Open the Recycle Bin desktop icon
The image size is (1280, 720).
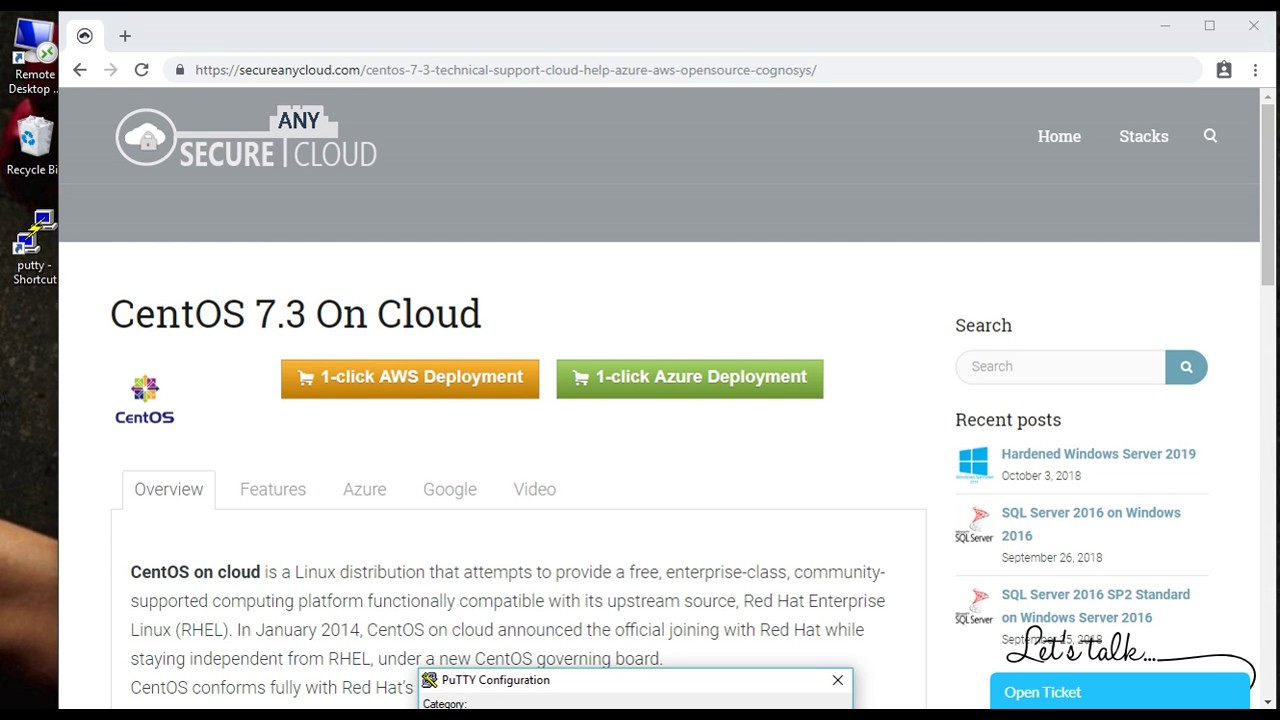34,146
